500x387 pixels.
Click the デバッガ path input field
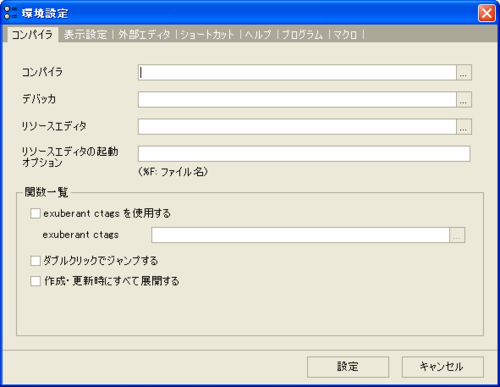pos(297,99)
